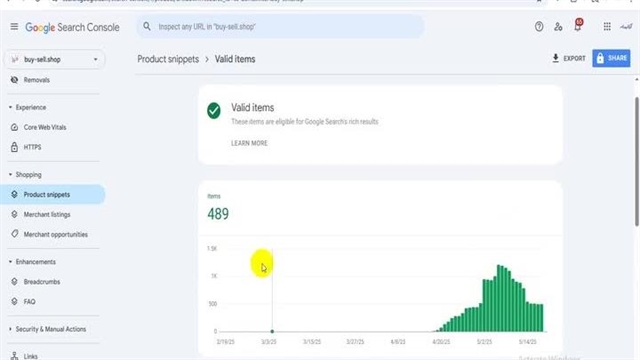This screenshot has width=640, height=360.
Task: Click the Google Search Console logo
Action: tap(72, 27)
